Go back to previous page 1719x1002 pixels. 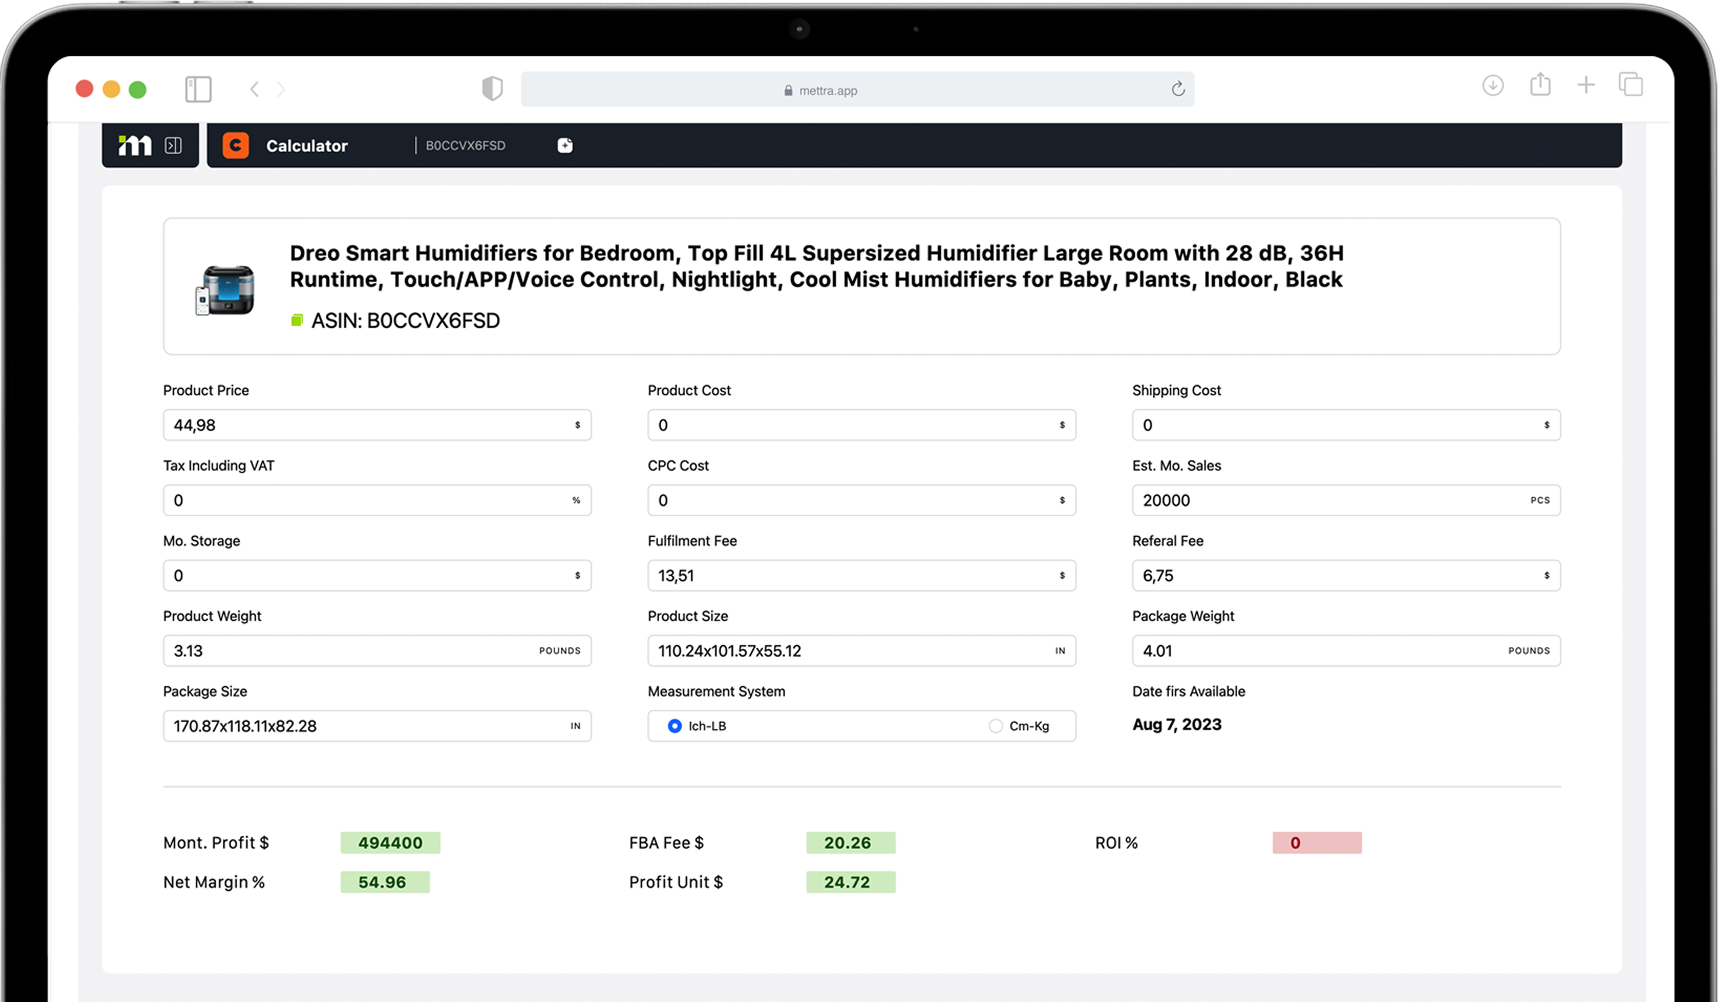(254, 89)
